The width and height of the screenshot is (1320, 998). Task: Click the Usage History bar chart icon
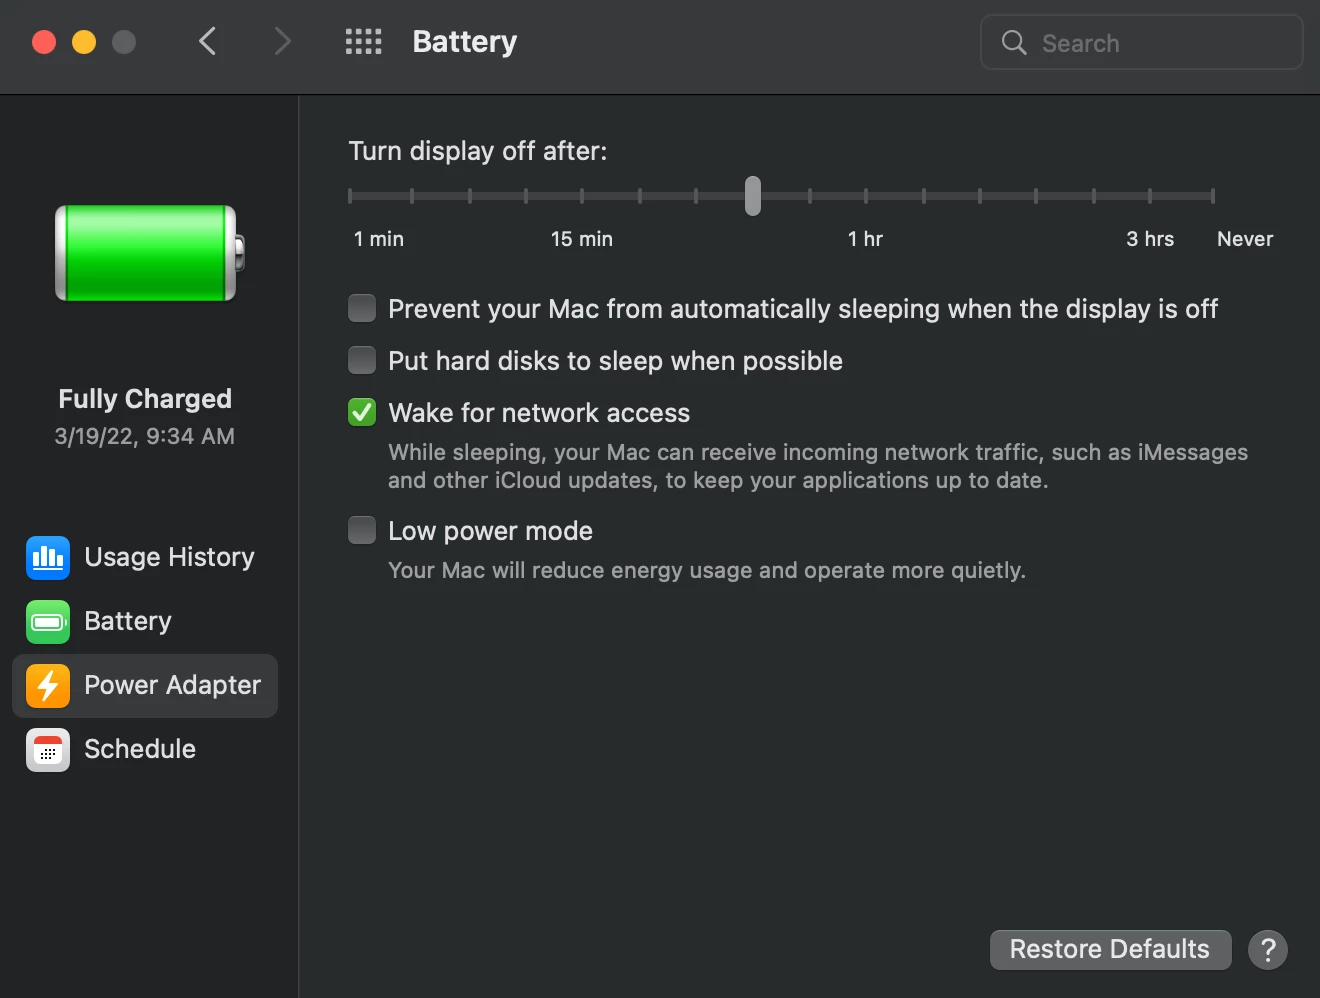pyautogui.click(x=48, y=558)
